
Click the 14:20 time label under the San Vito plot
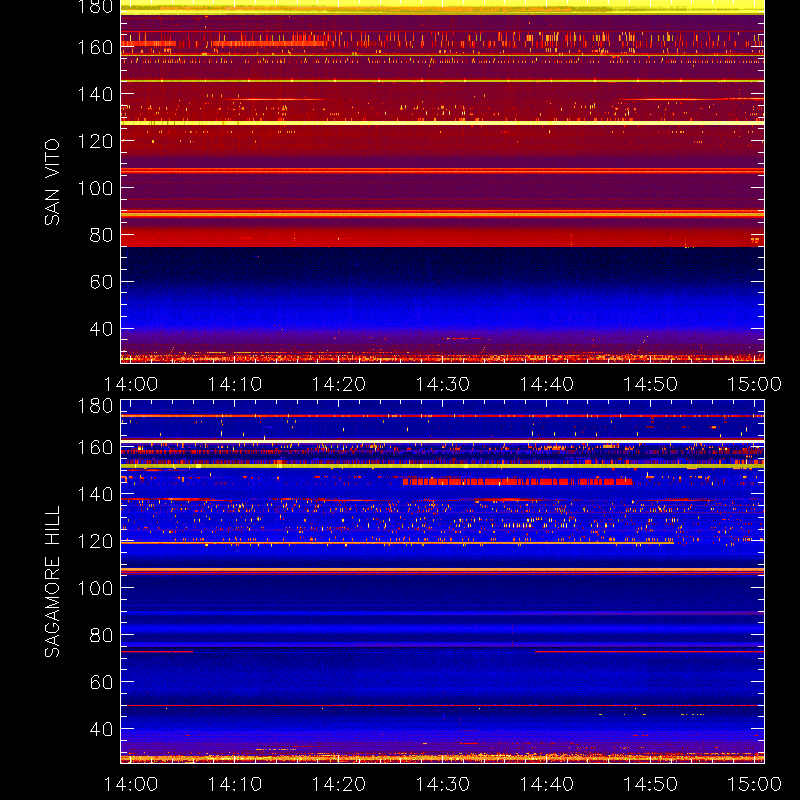point(339,384)
